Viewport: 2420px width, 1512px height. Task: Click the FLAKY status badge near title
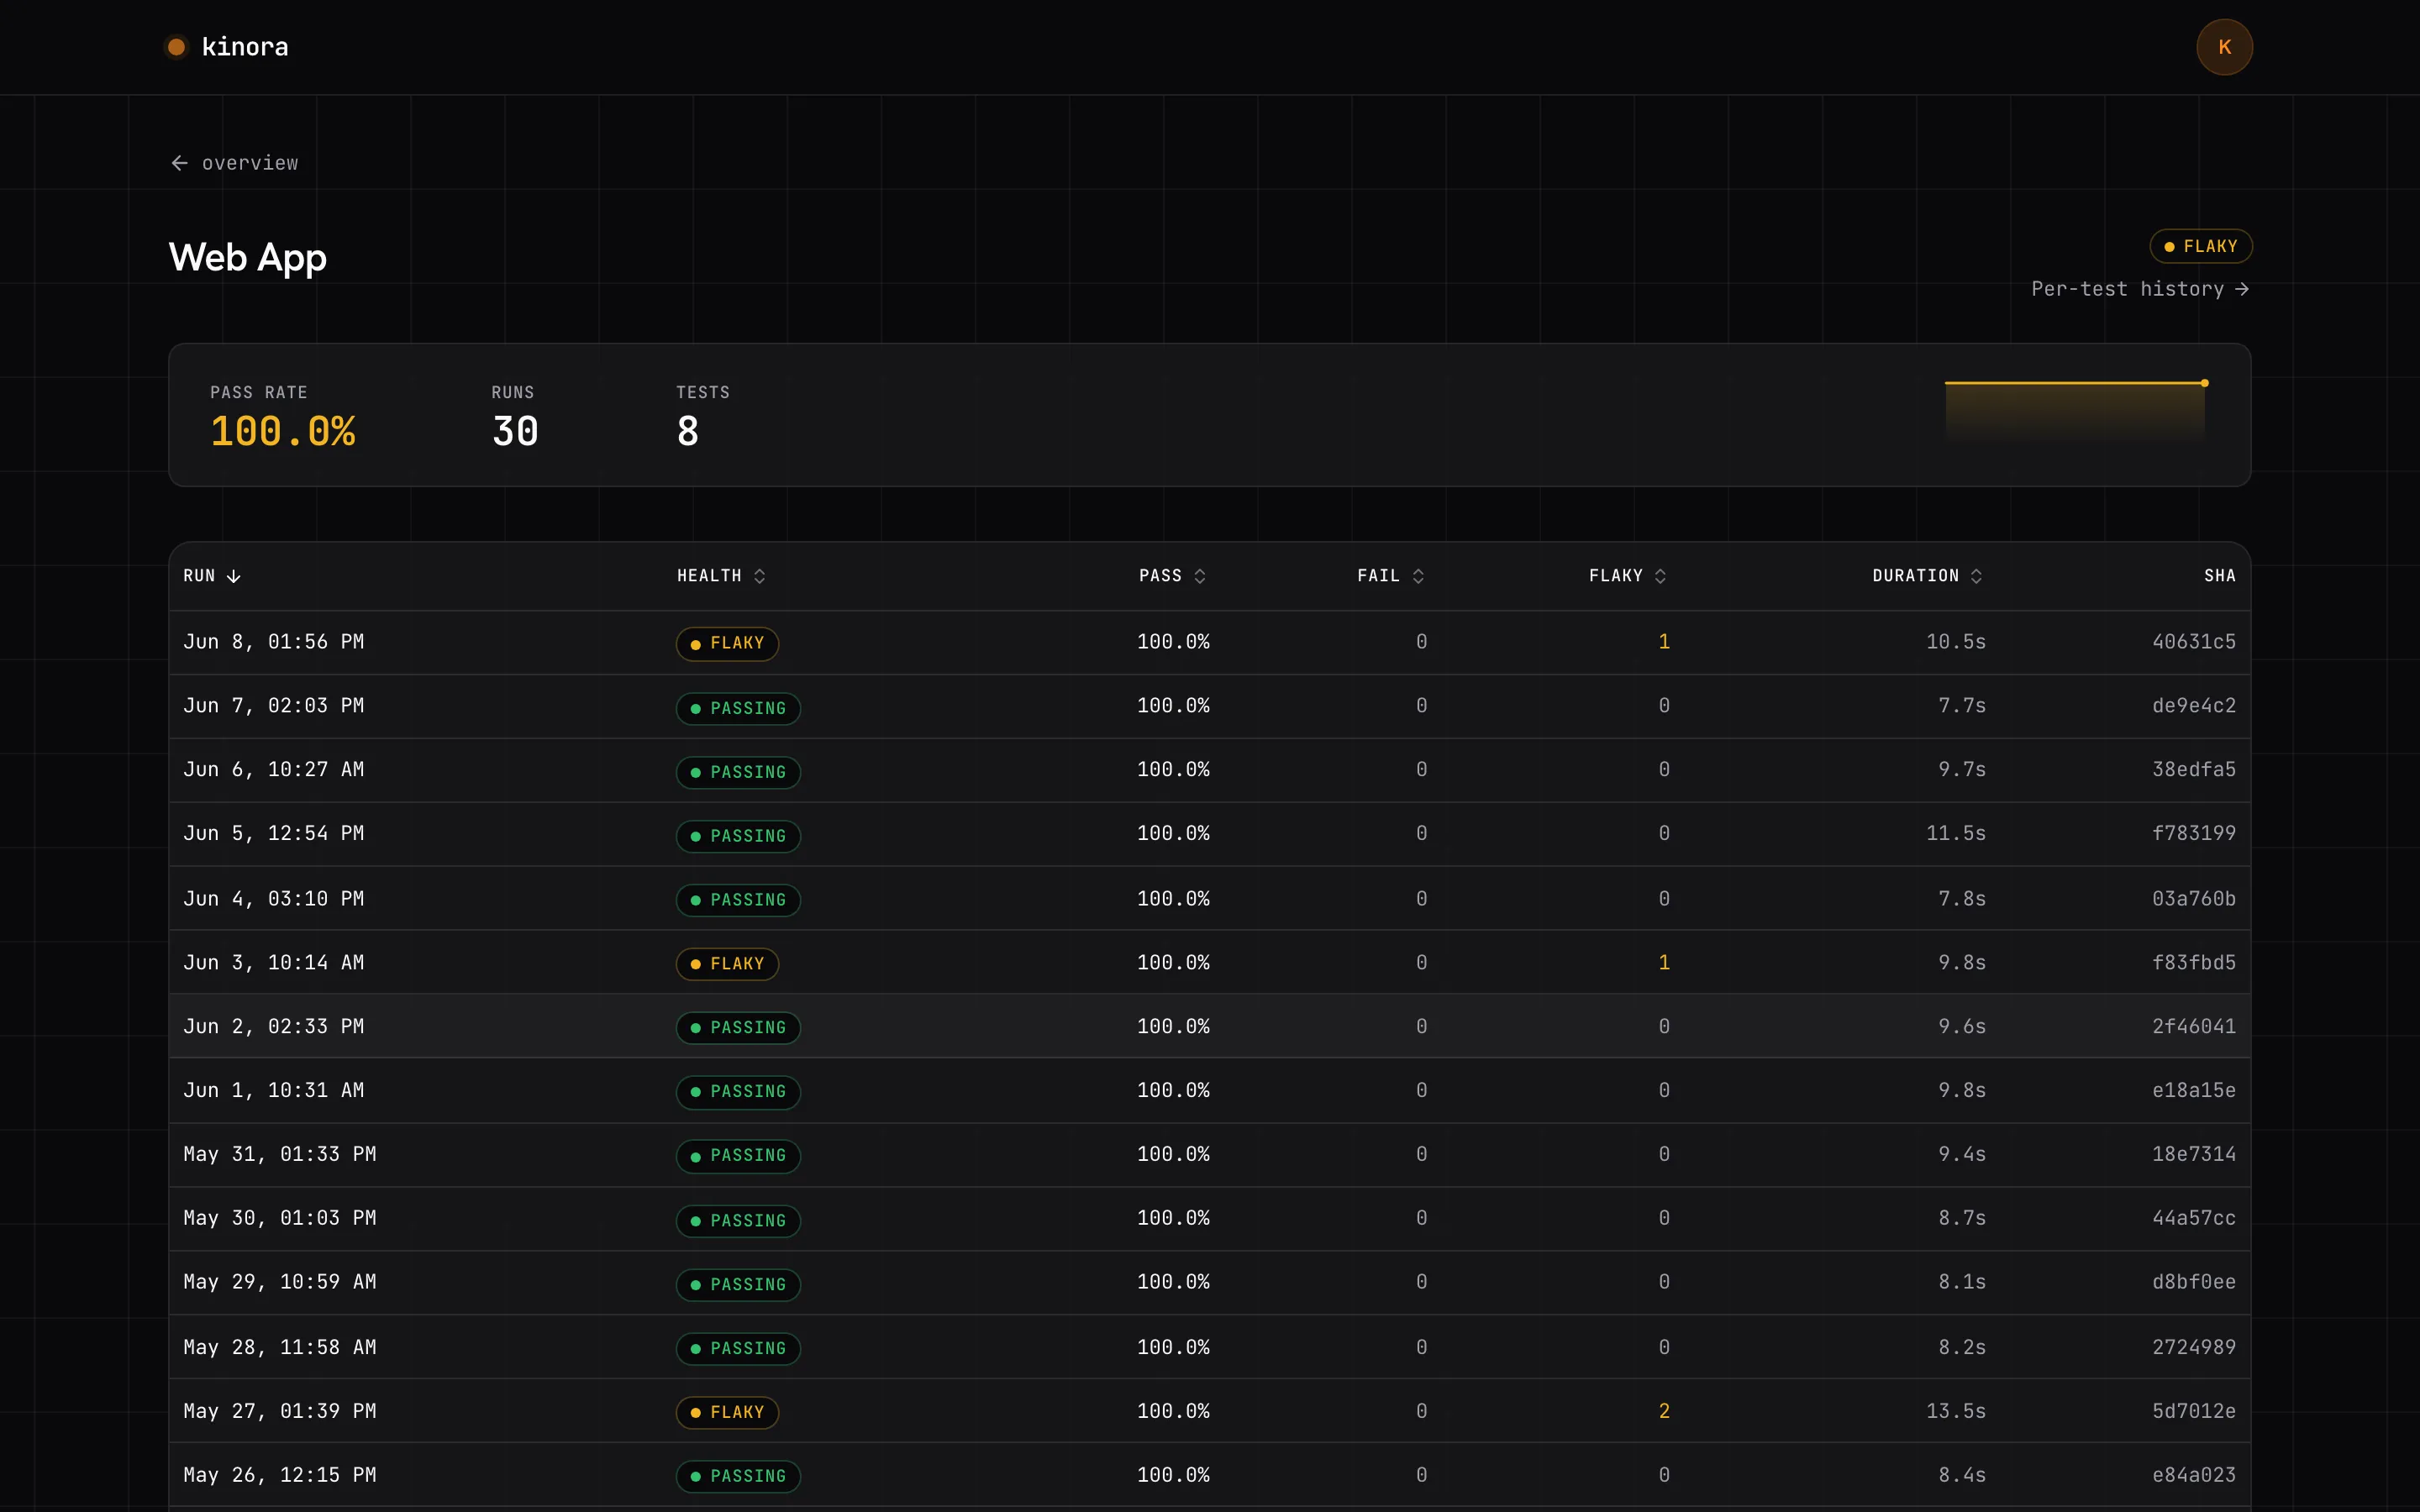(2200, 246)
